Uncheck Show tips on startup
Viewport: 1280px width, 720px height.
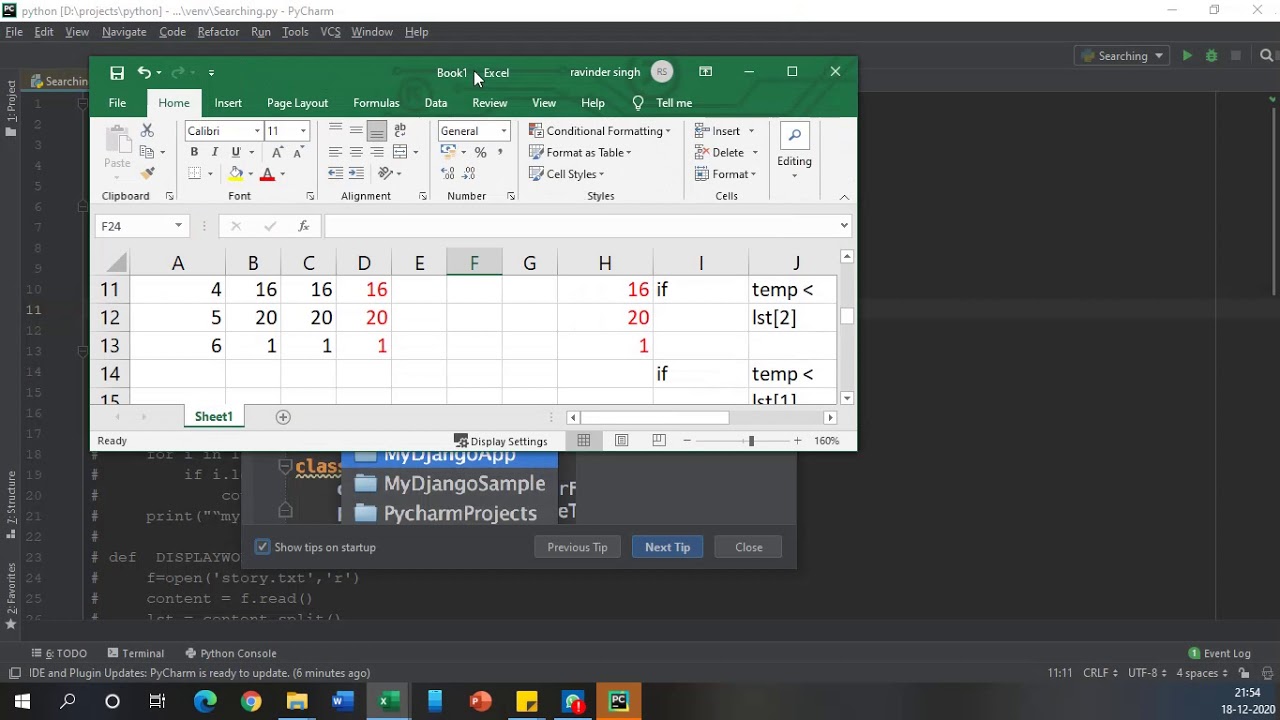coord(262,547)
